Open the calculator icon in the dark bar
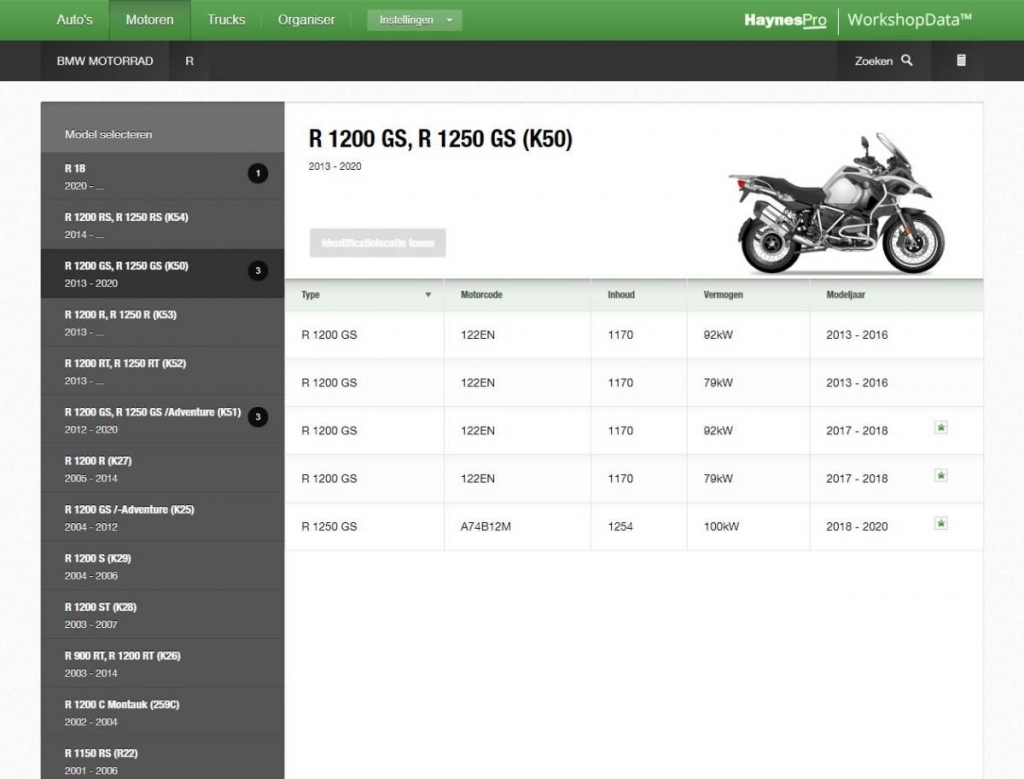The width and height of the screenshot is (1024, 779). [x=961, y=60]
